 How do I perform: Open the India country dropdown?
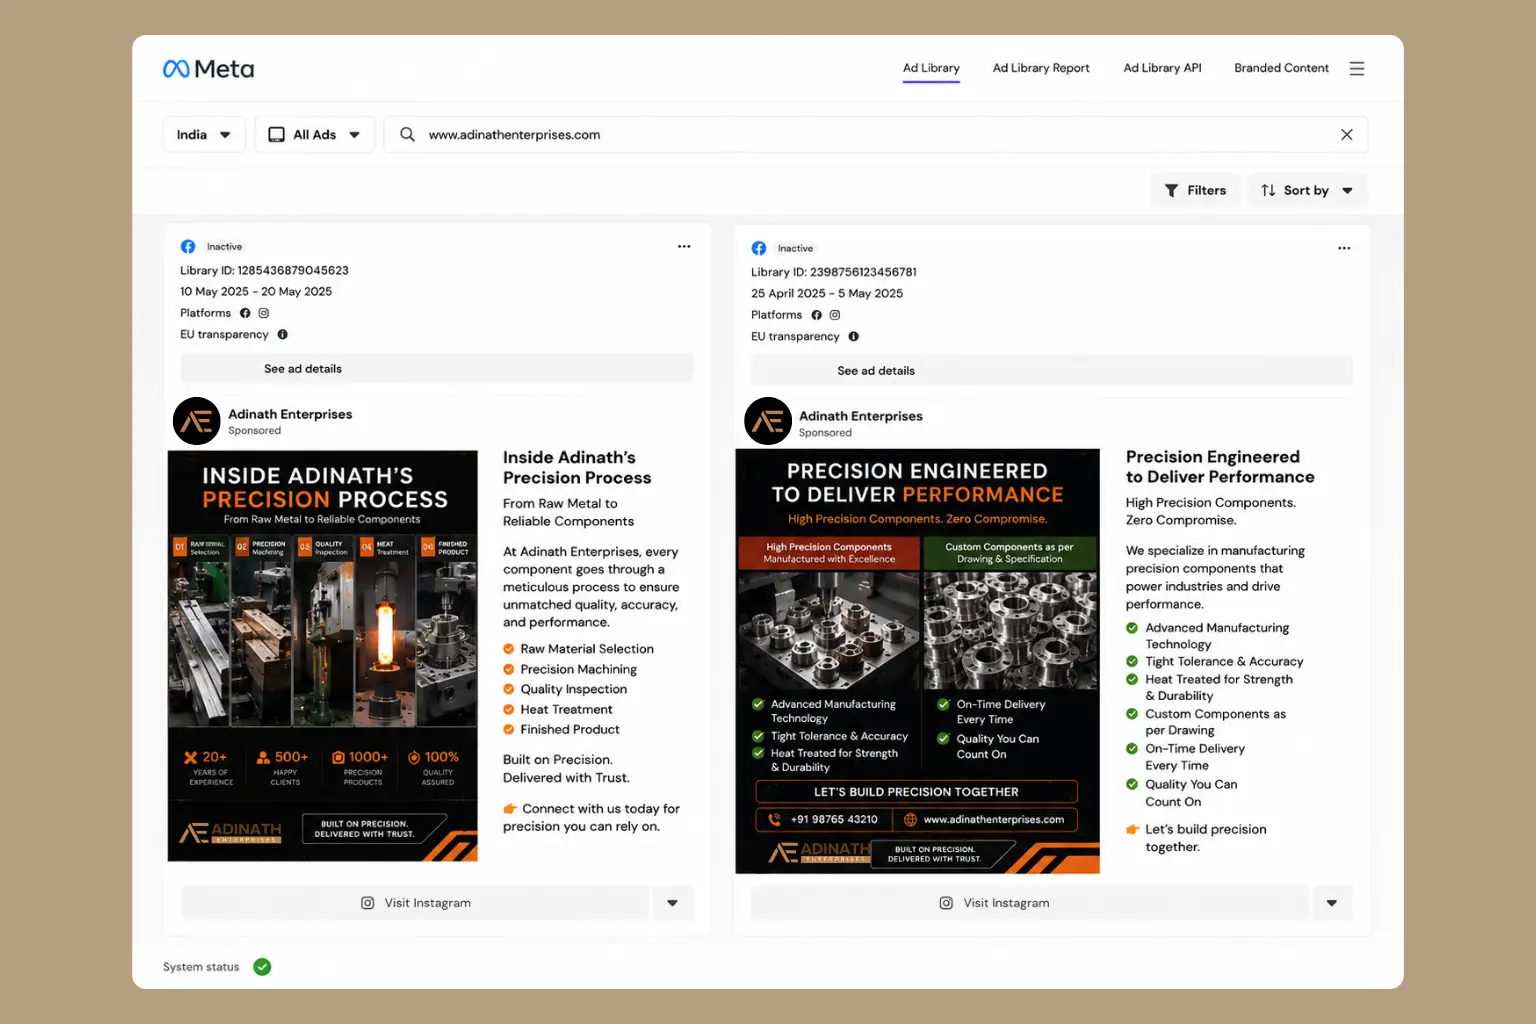pos(204,134)
